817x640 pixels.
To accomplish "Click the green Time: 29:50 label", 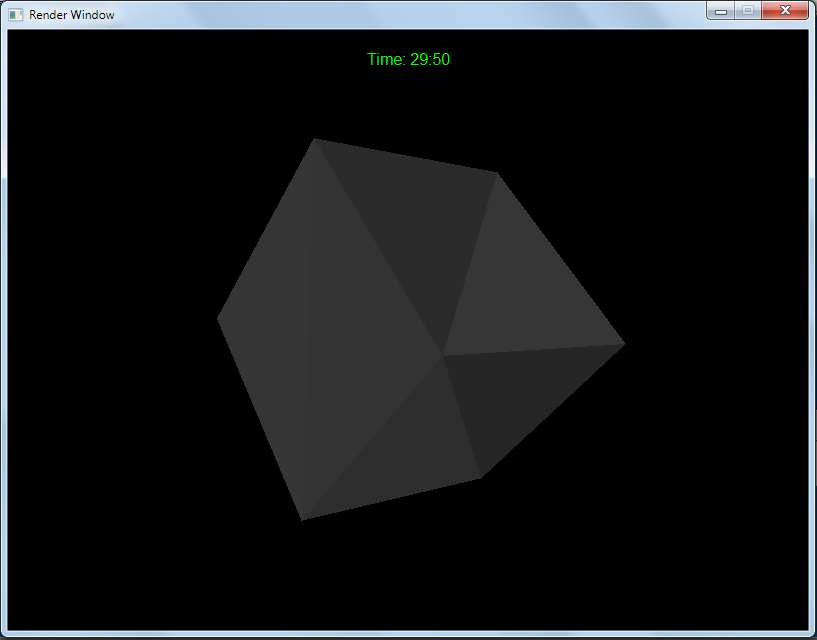I will (x=408, y=60).
